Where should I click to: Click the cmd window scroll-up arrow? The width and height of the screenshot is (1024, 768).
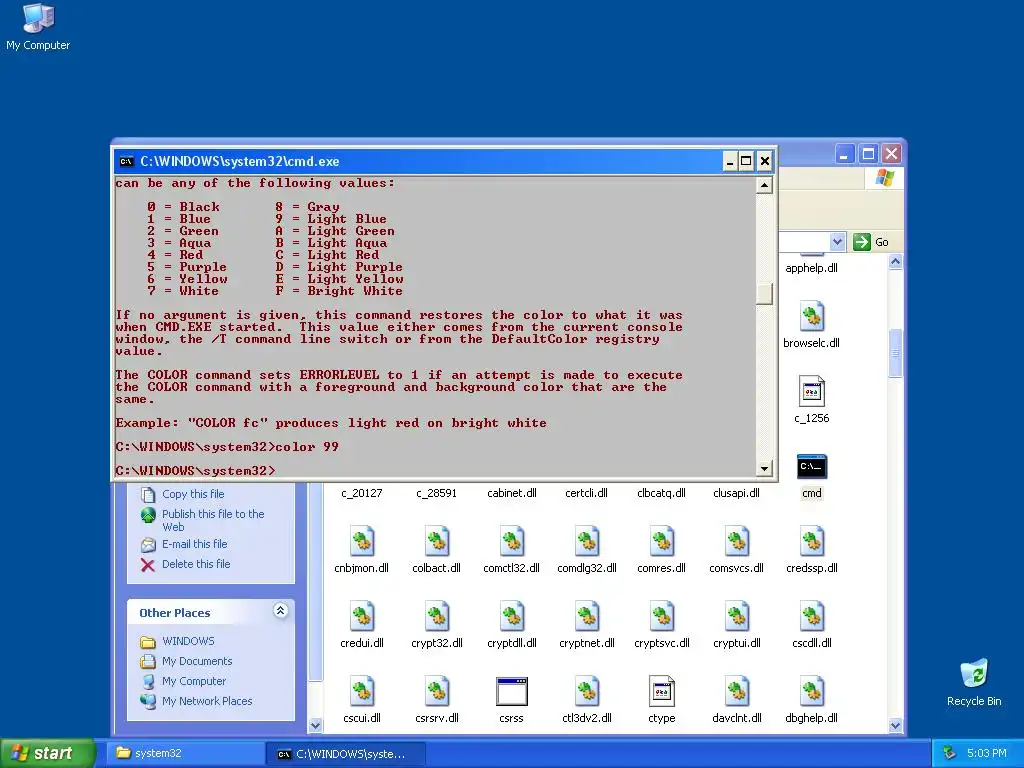pos(764,185)
